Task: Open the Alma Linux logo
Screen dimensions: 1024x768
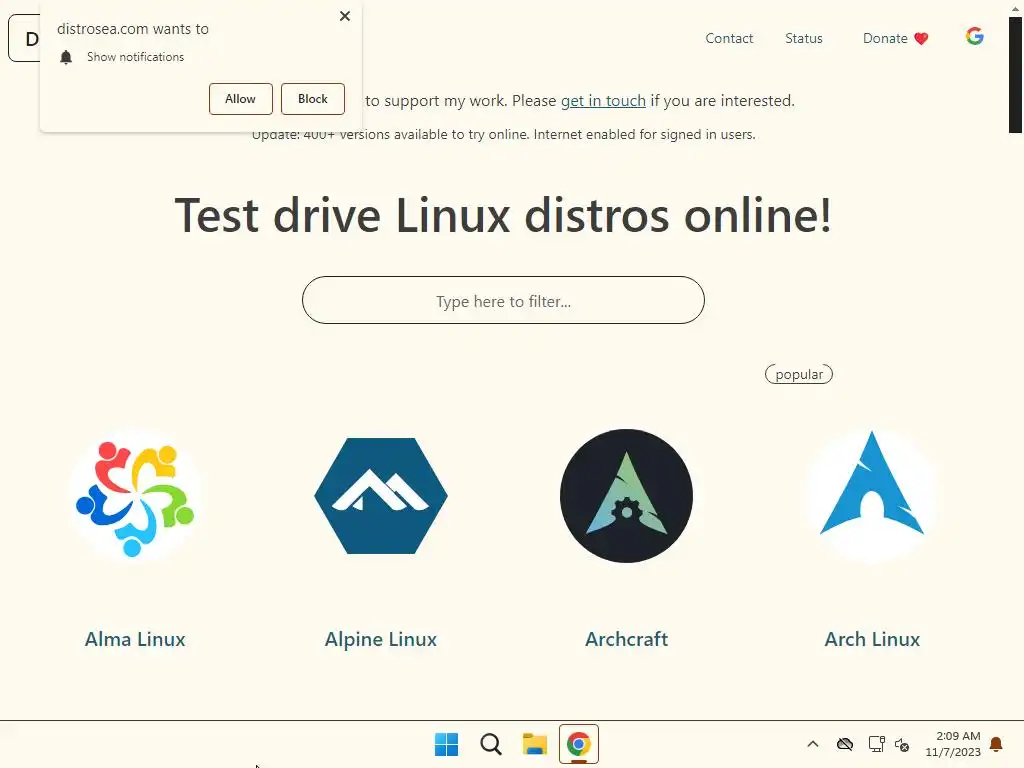Action: tap(135, 496)
